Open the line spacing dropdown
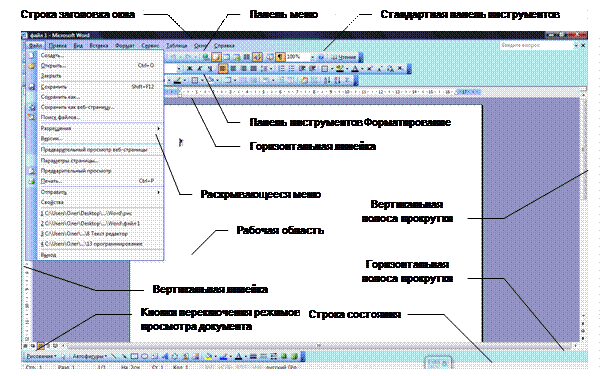This screenshot has height=376, width=612. [x=271, y=69]
